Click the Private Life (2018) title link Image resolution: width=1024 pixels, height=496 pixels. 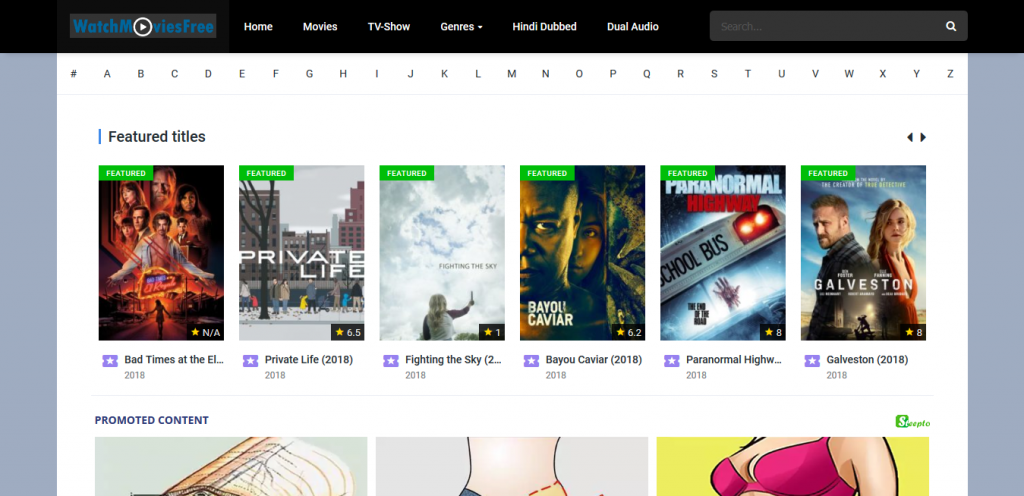(309, 360)
